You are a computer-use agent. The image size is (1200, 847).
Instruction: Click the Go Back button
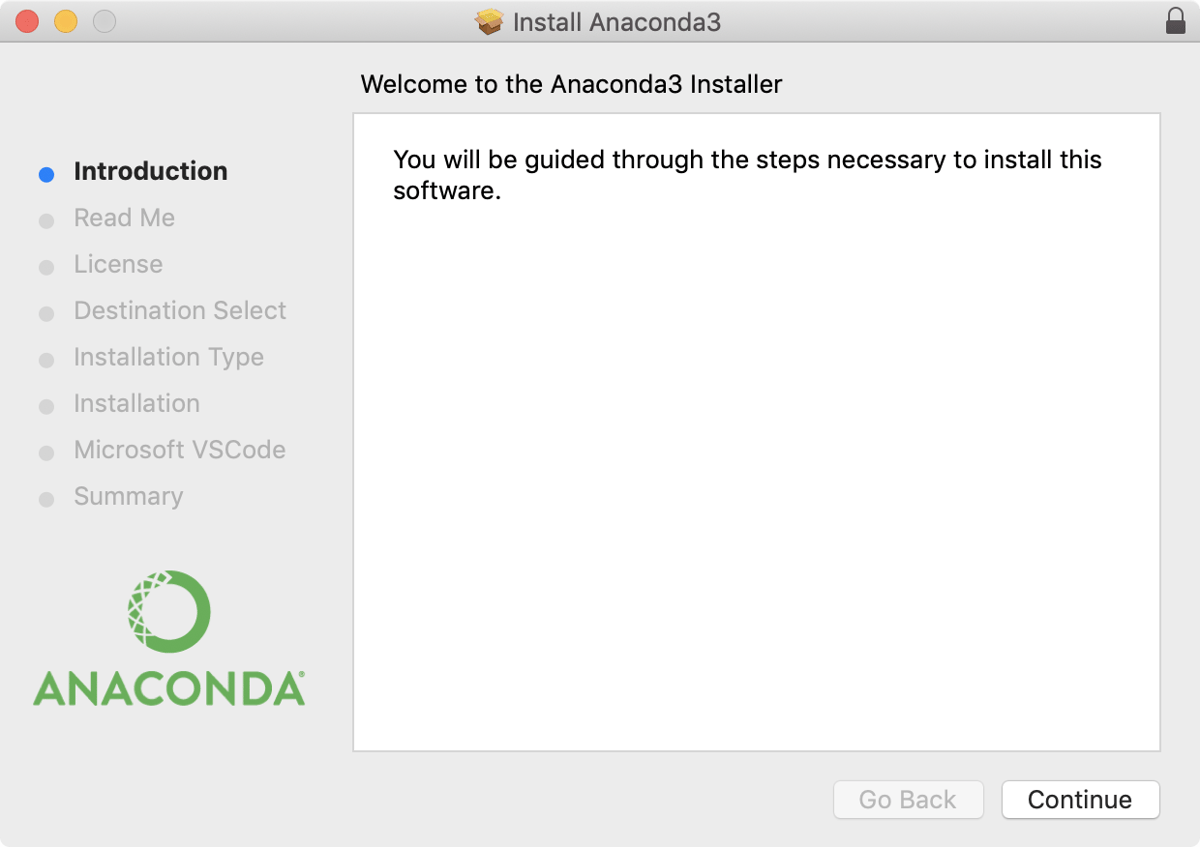(908, 800)
